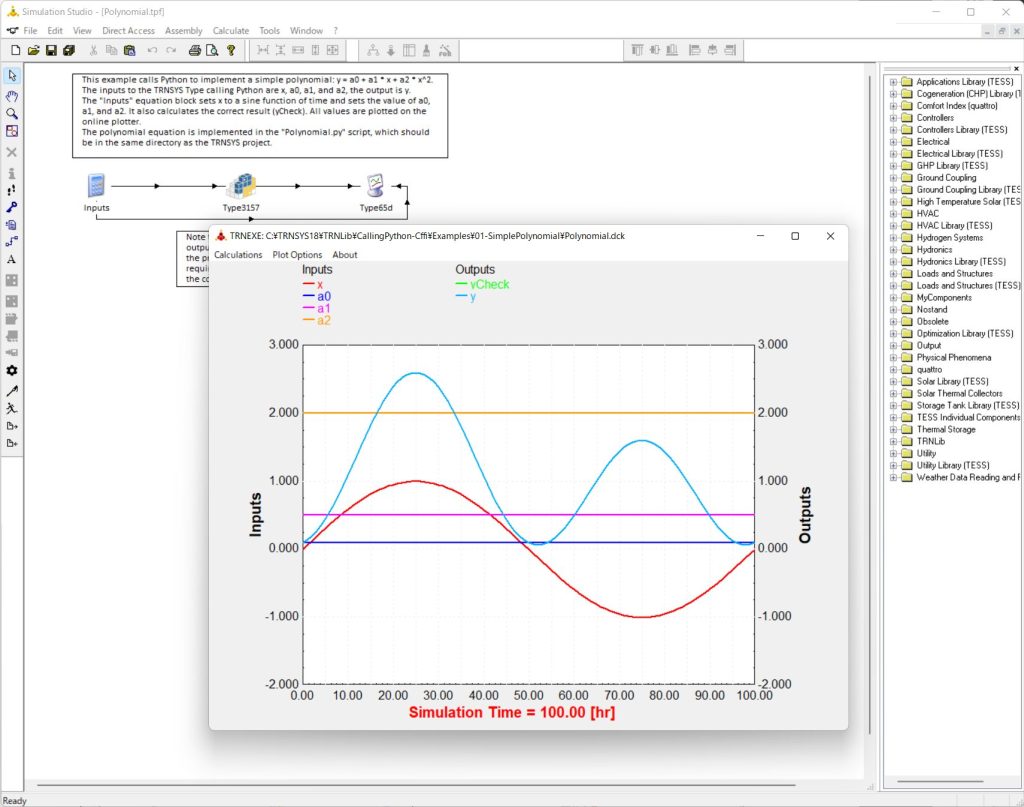Screen dimensions: 1024x807
Task: Click the Type65d online plotter icon
Action: [x=376, y=186]
